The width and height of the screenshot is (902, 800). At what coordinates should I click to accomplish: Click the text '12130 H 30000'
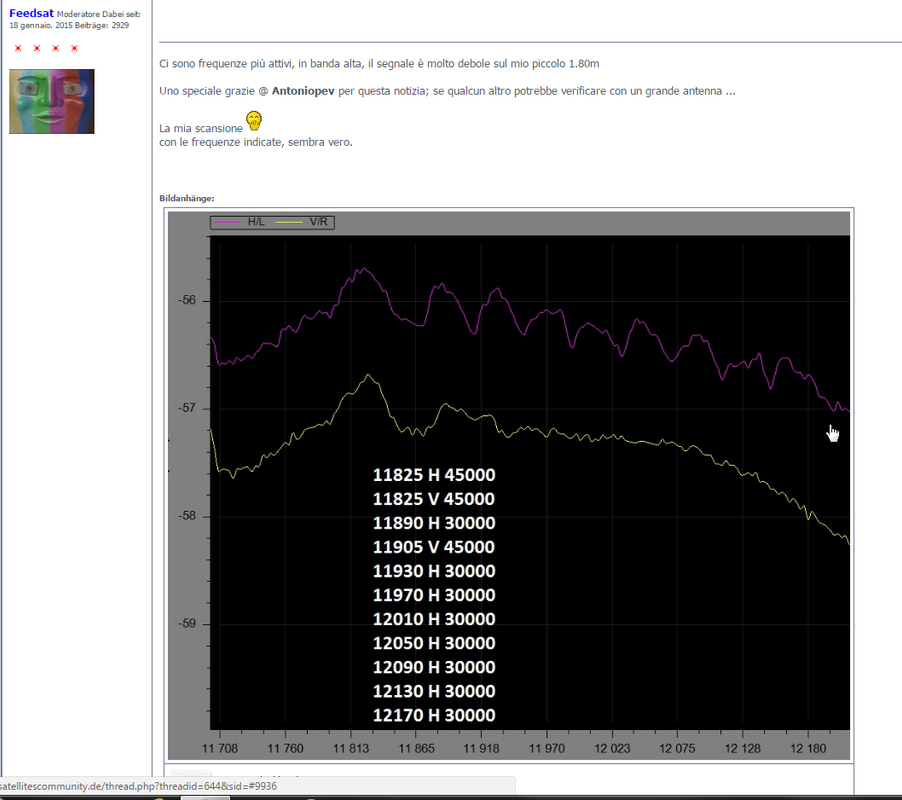434,691
